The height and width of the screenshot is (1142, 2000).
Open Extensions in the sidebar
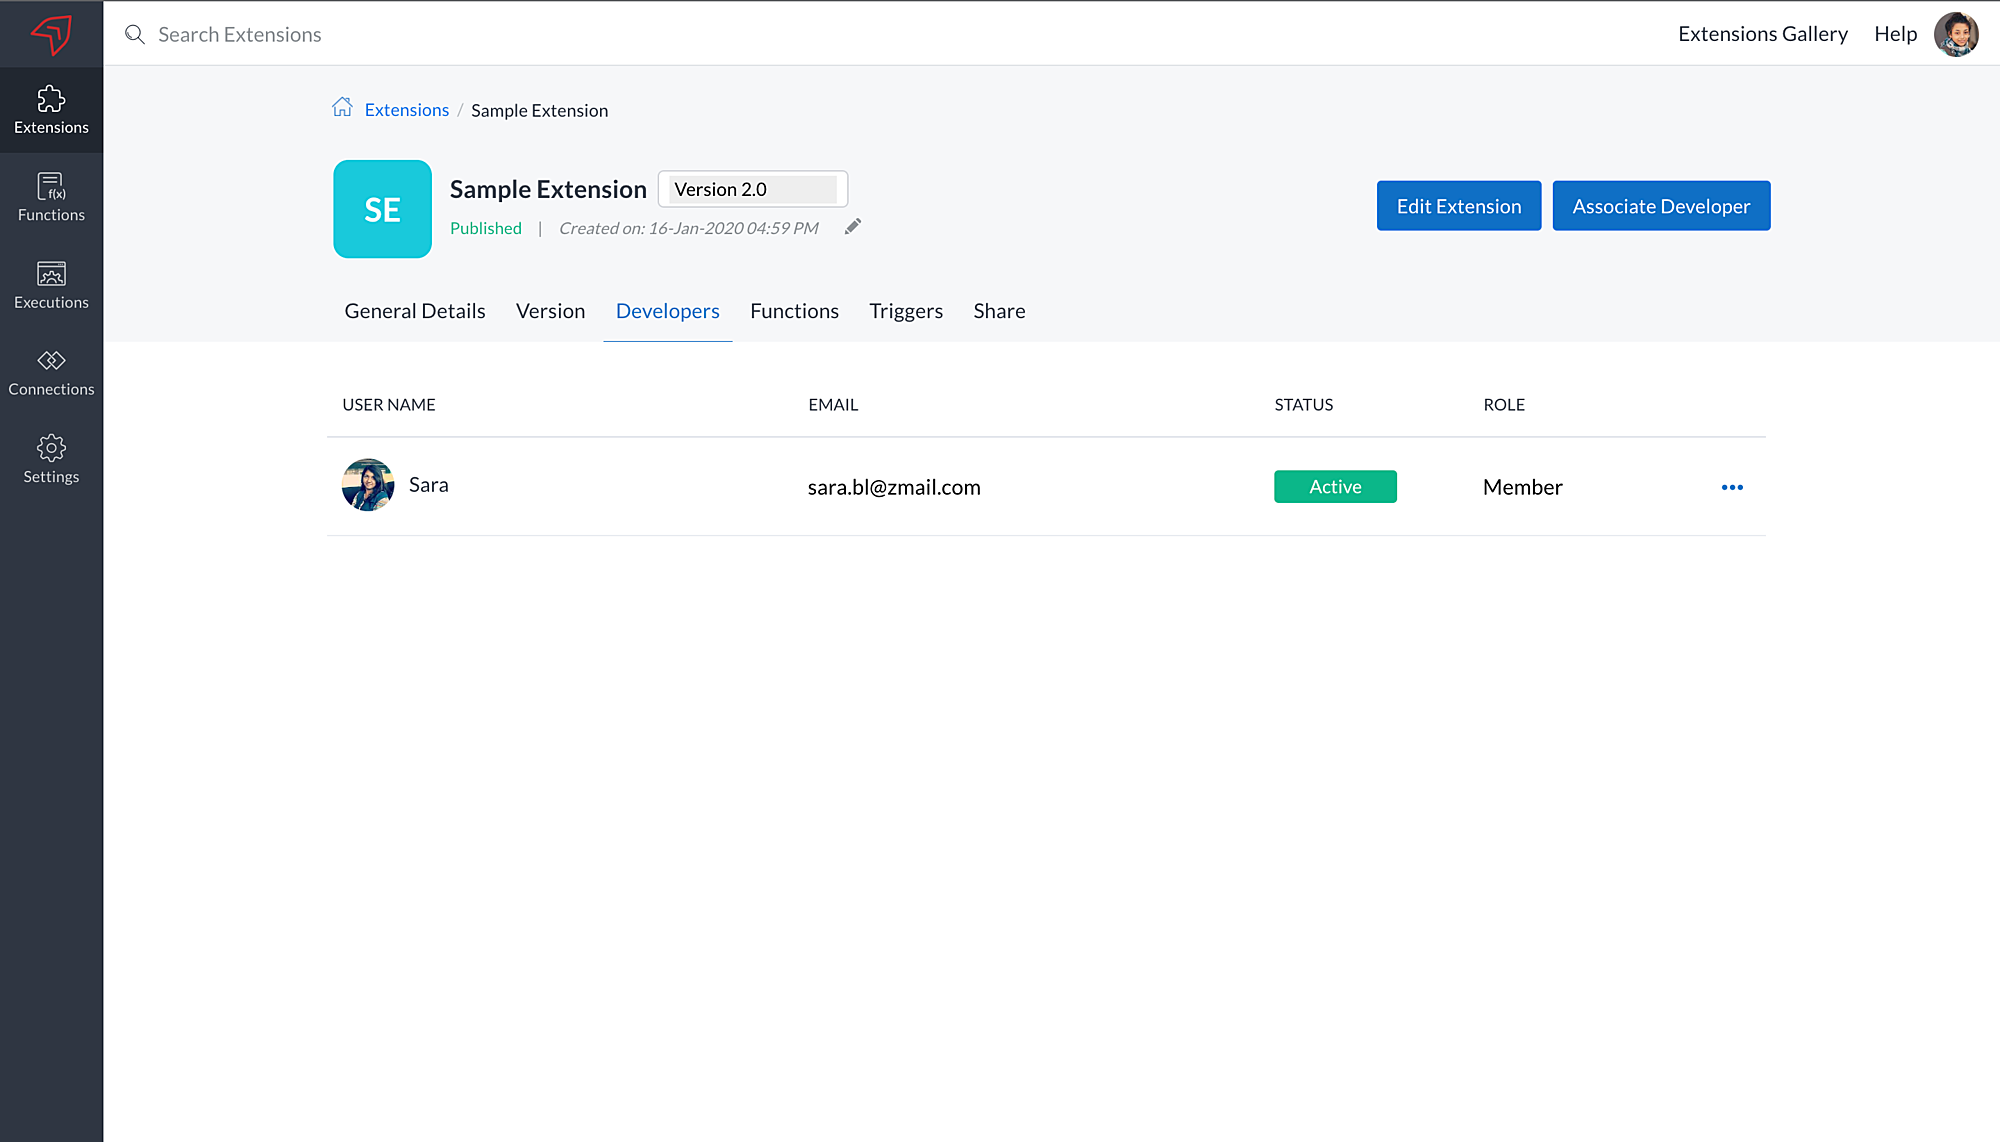click(51, 110)
